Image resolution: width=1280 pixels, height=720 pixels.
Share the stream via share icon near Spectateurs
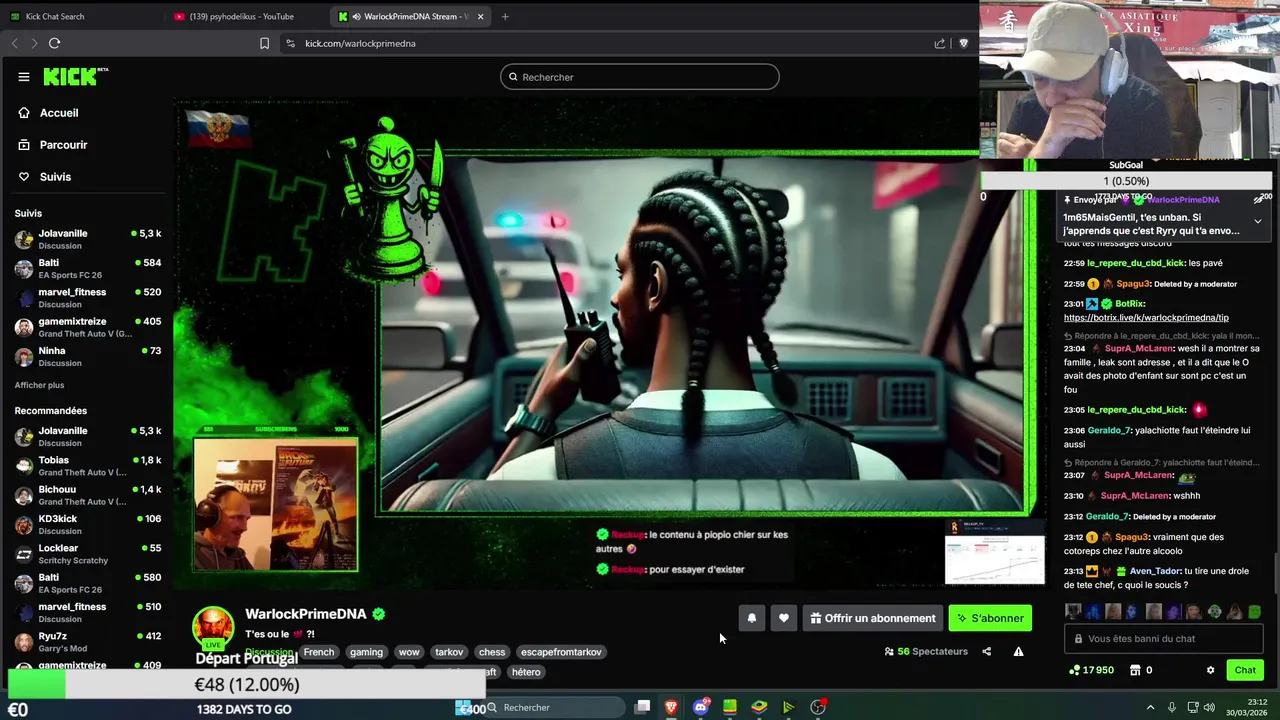tap(986, 651)
